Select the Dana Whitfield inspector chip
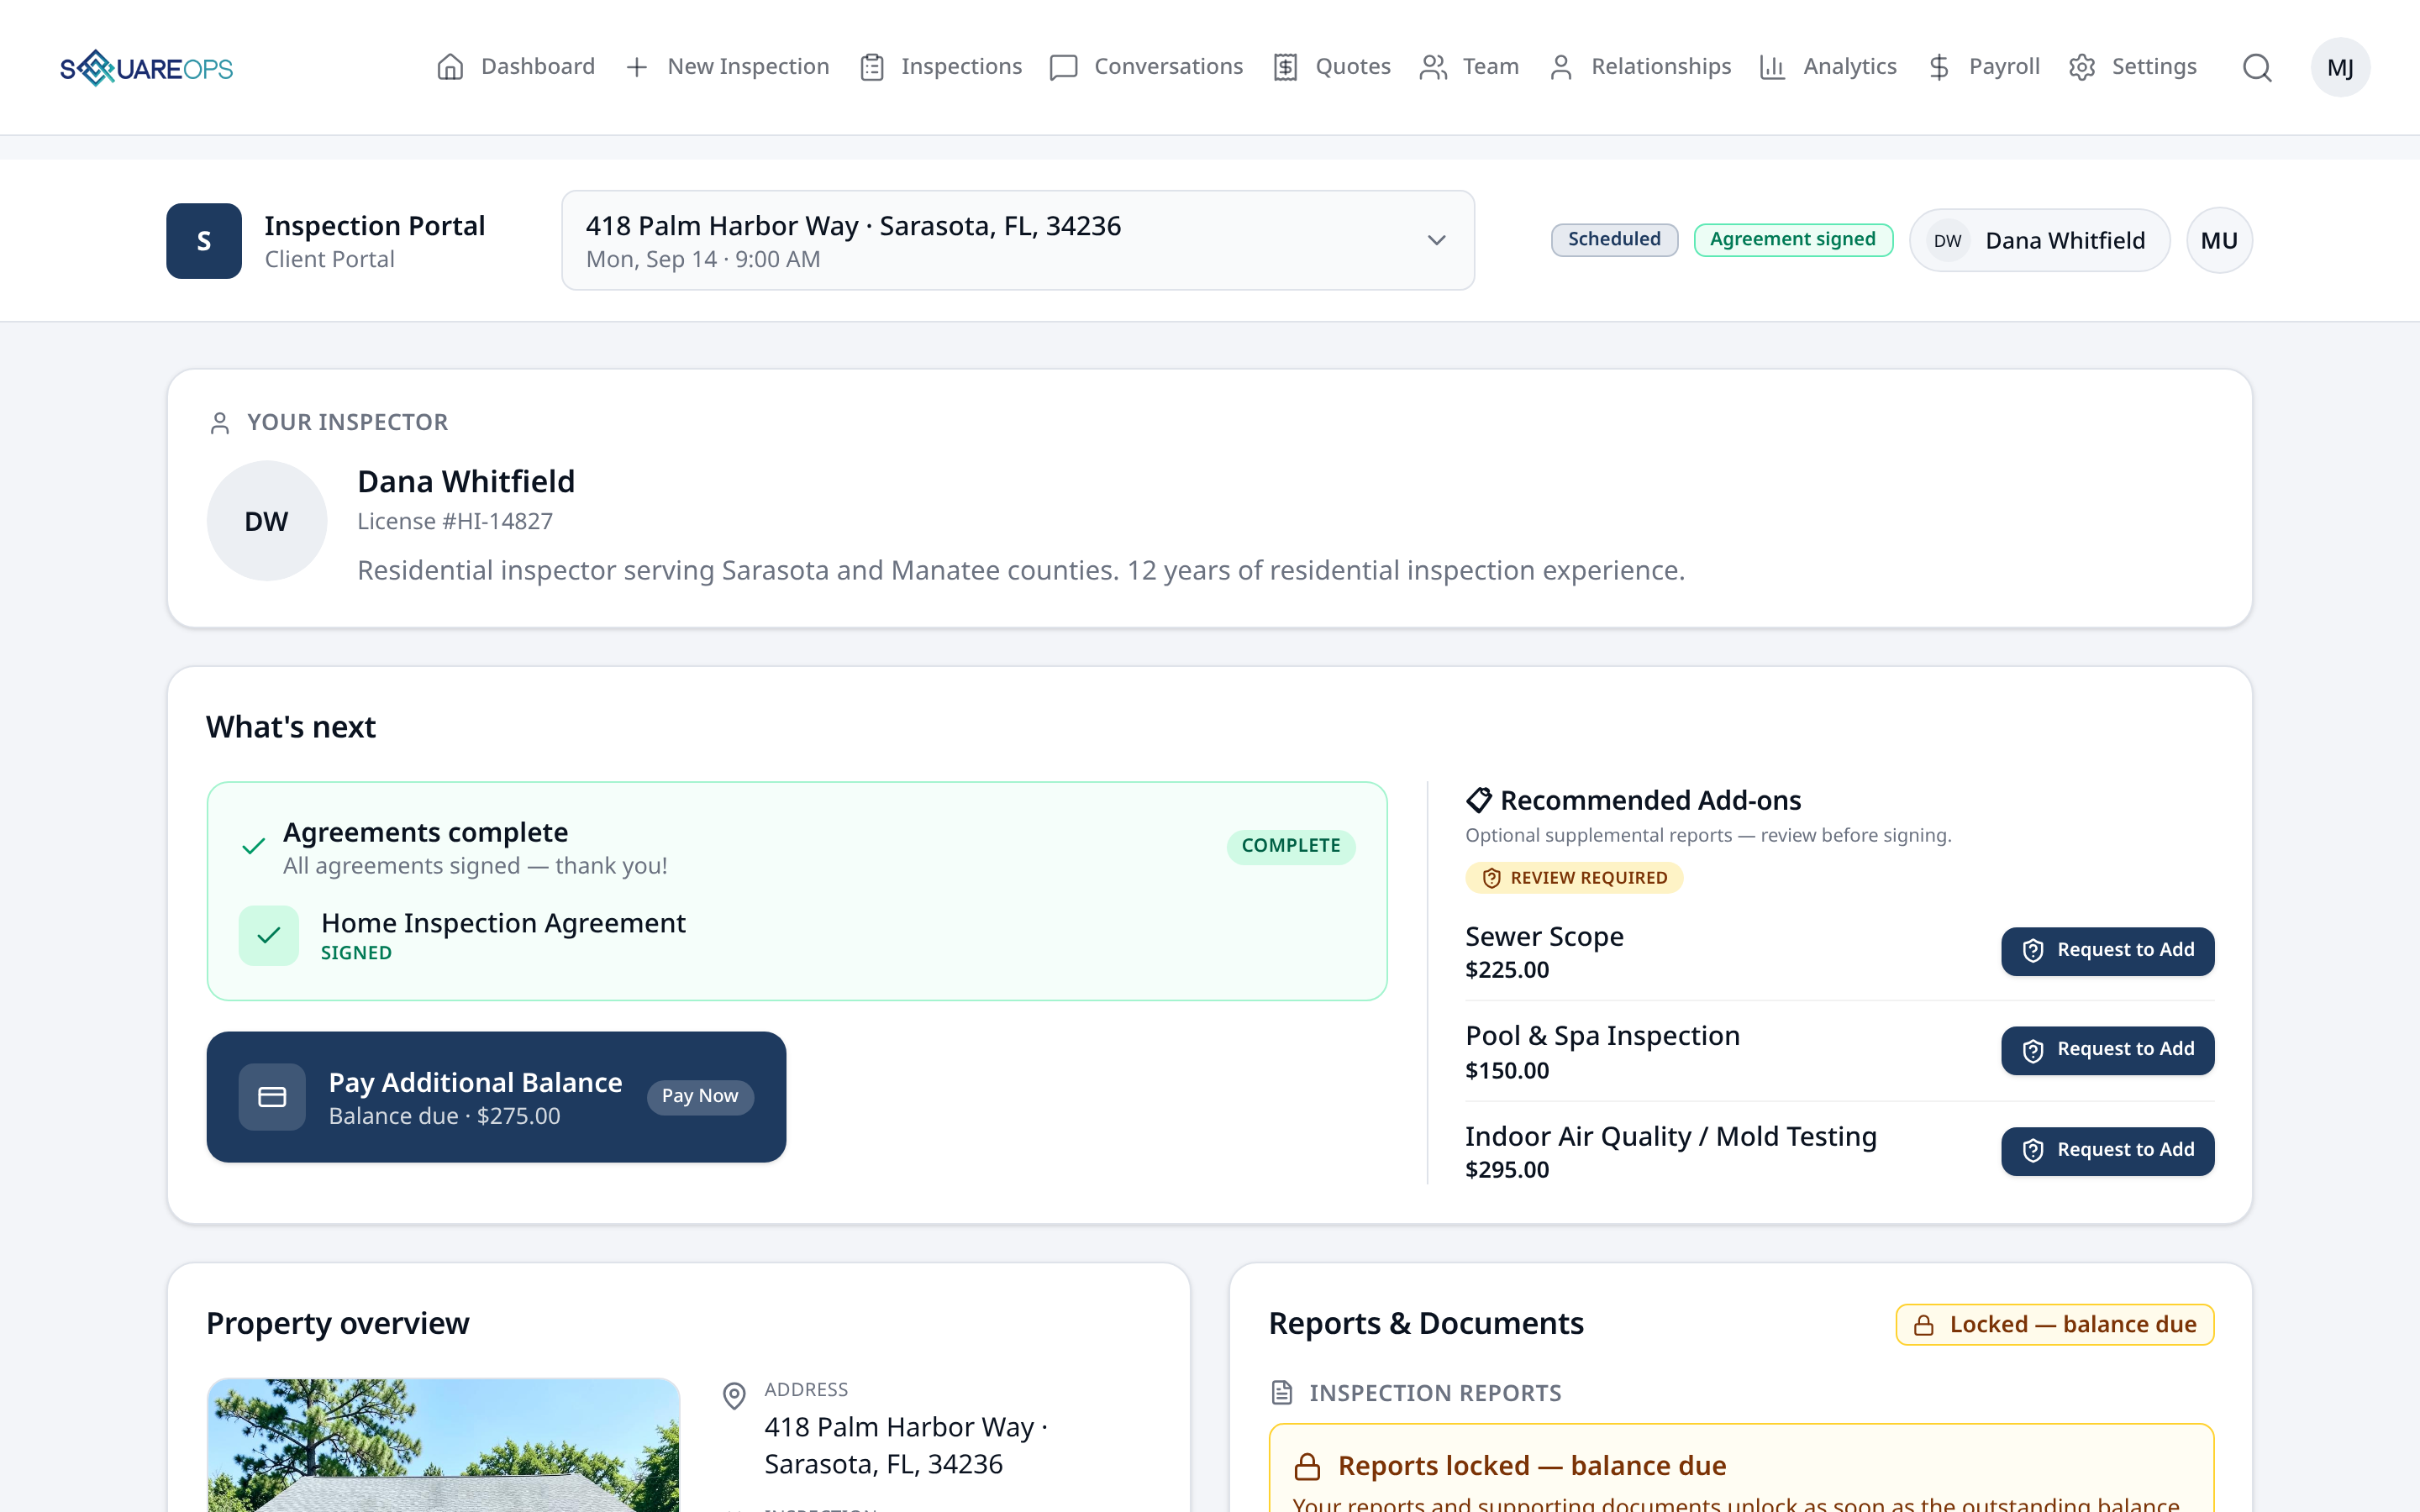Image resolution: width=2420 pixels, height=1512 pixels. pyautogui.click(x=2039, y=241)
